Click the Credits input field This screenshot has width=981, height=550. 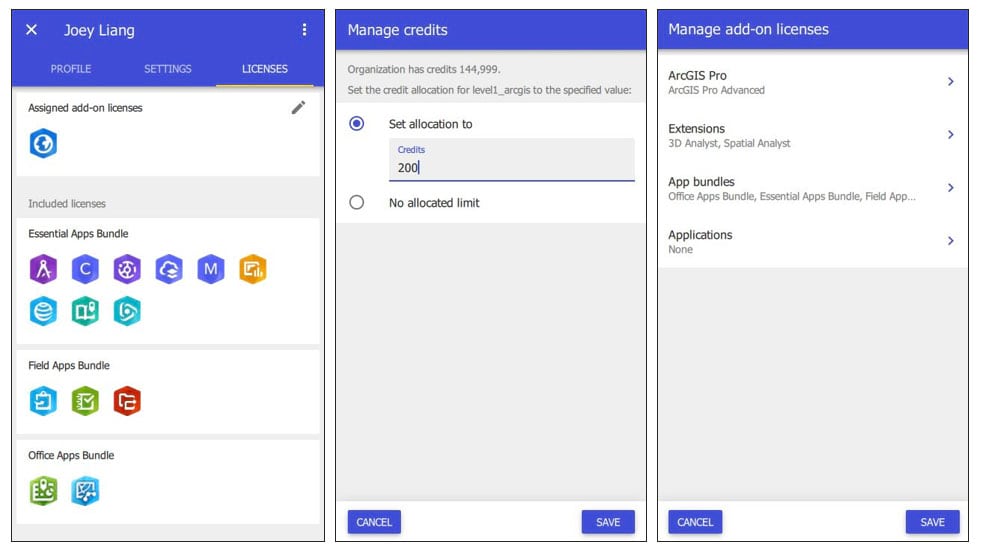[511, 160]
